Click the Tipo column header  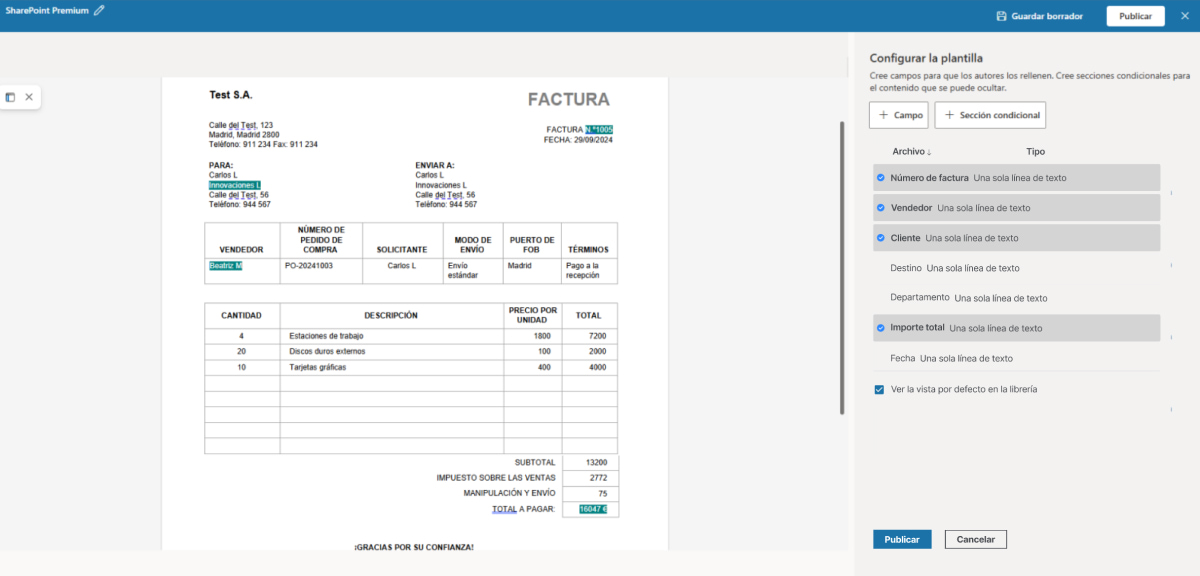coord(1035,152)
